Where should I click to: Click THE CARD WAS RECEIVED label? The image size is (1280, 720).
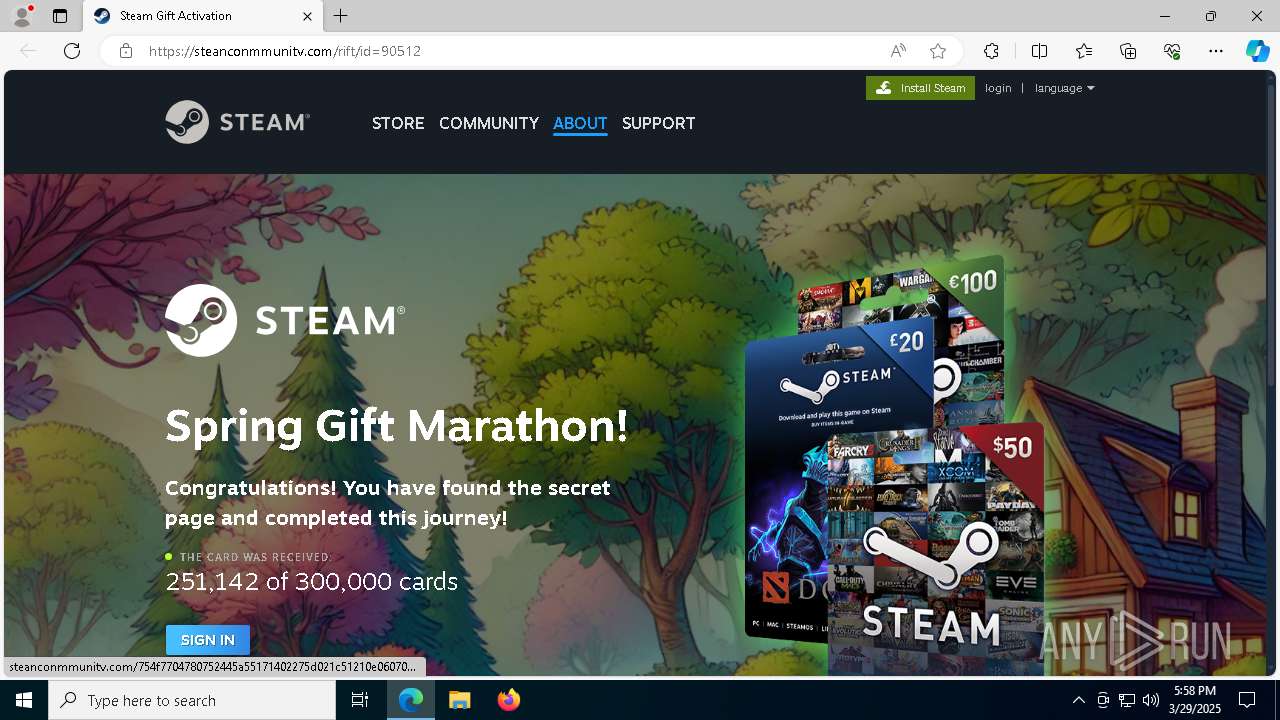[x=255, y=557]
